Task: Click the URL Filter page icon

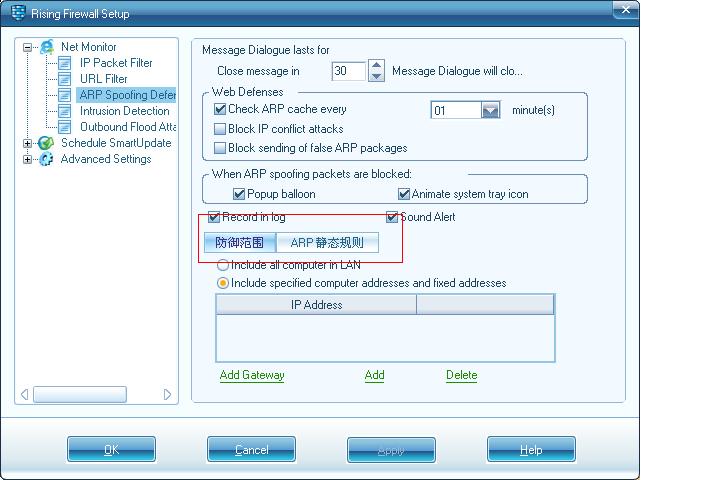Action: click(x=64, y=79)
